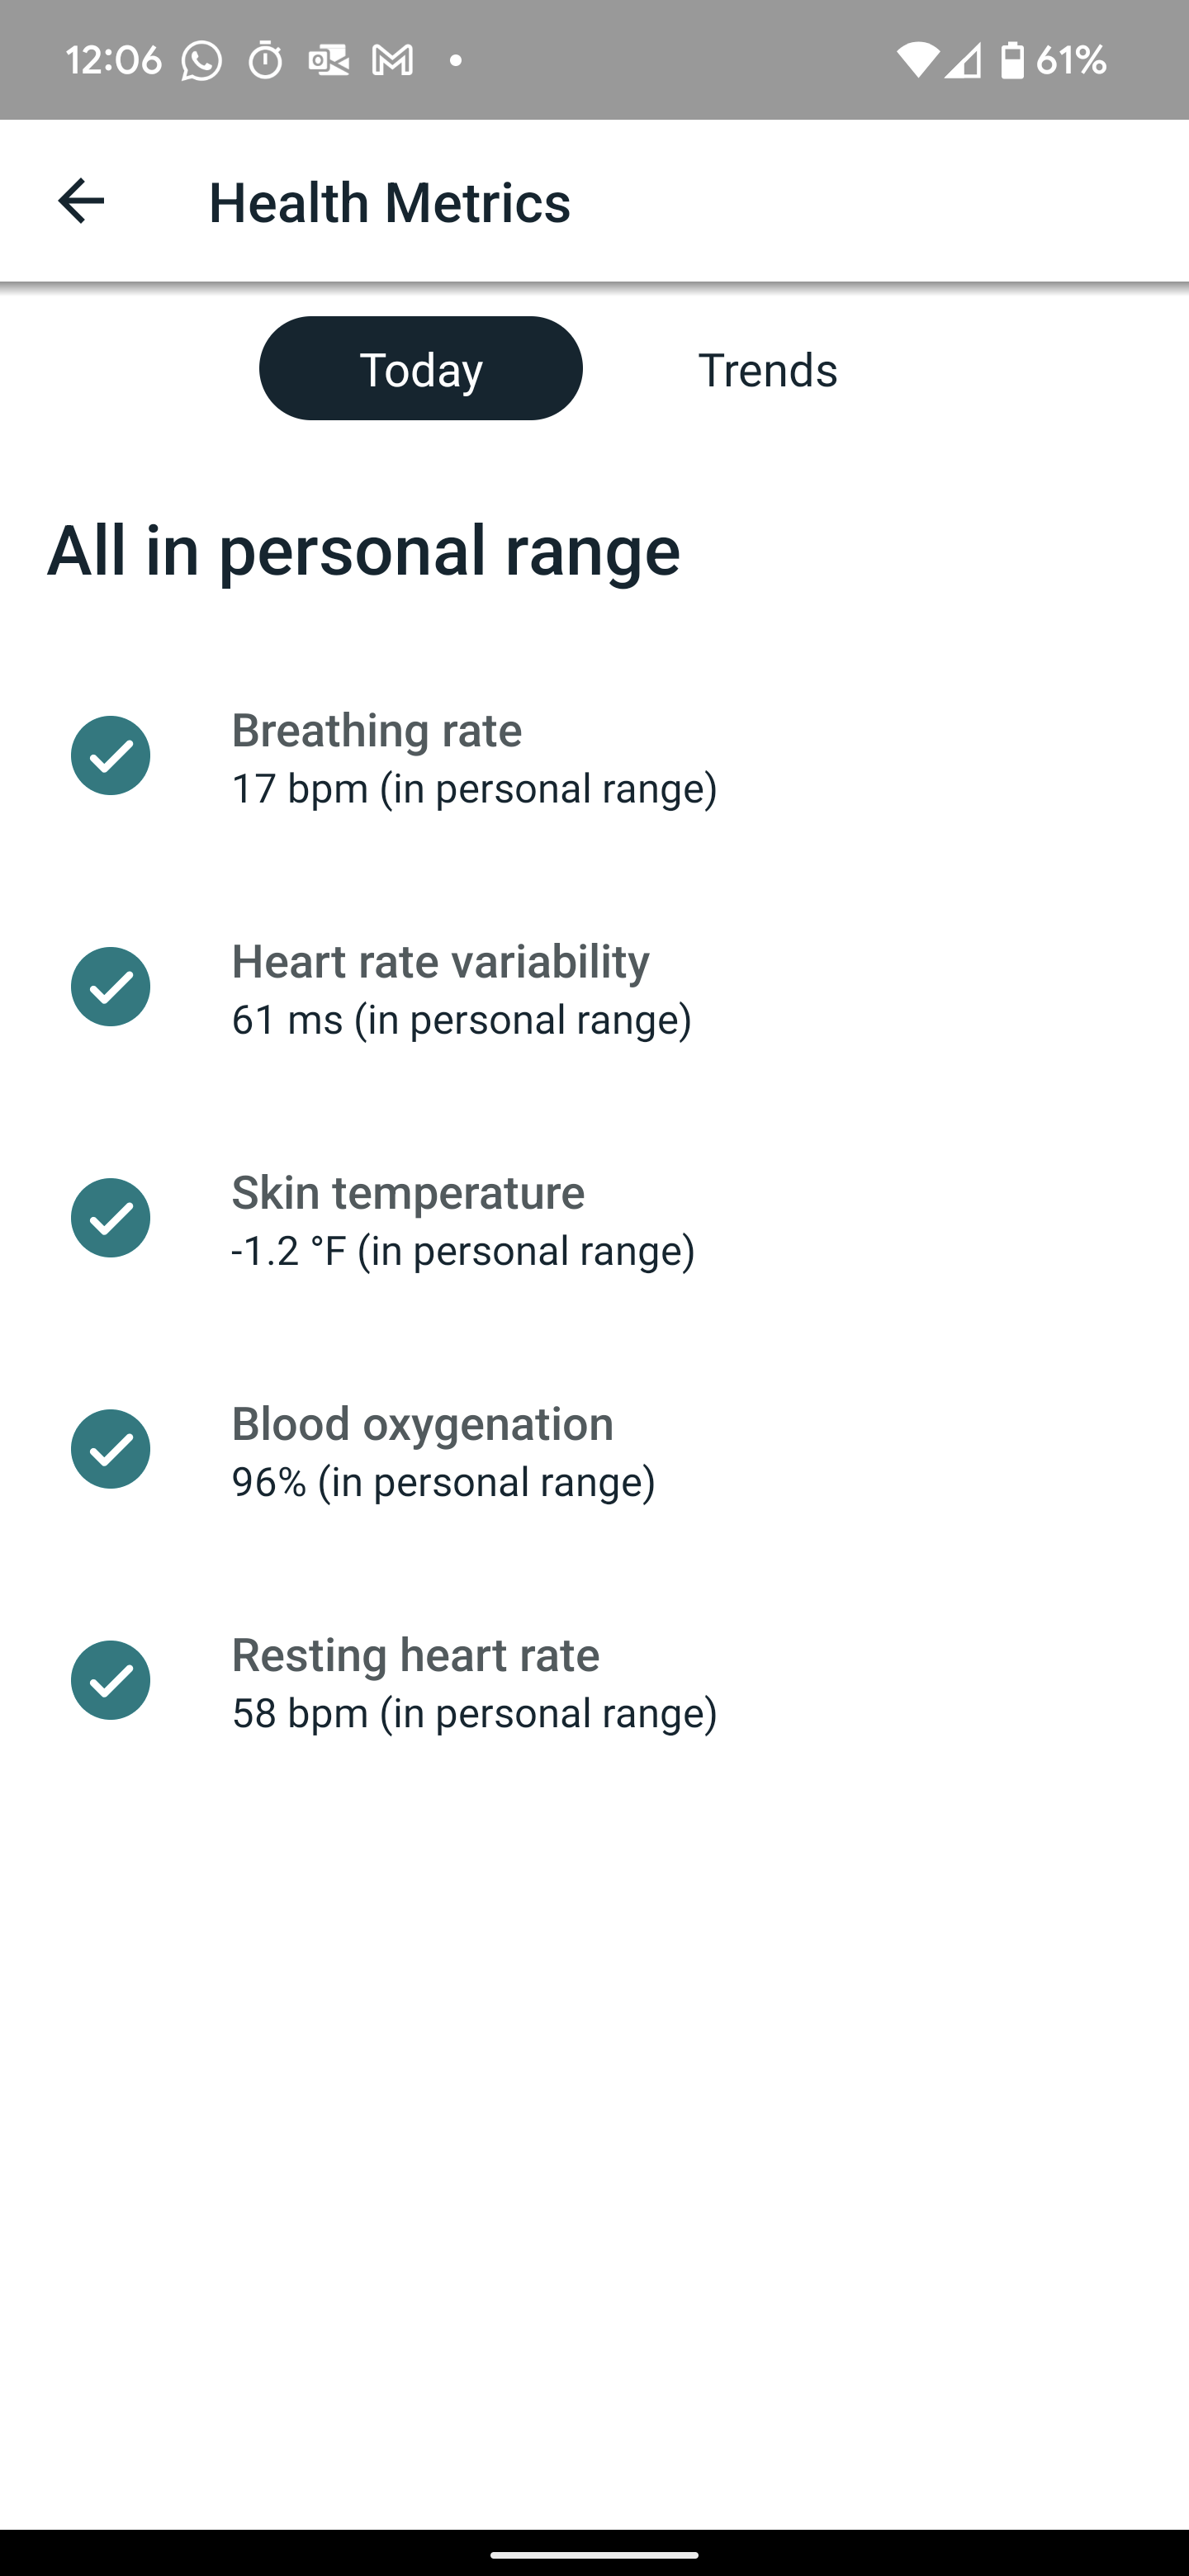Go back with the arrow button
Image resolution: width=1189 pixels, height=2576 pixels.
click(81, 201)
